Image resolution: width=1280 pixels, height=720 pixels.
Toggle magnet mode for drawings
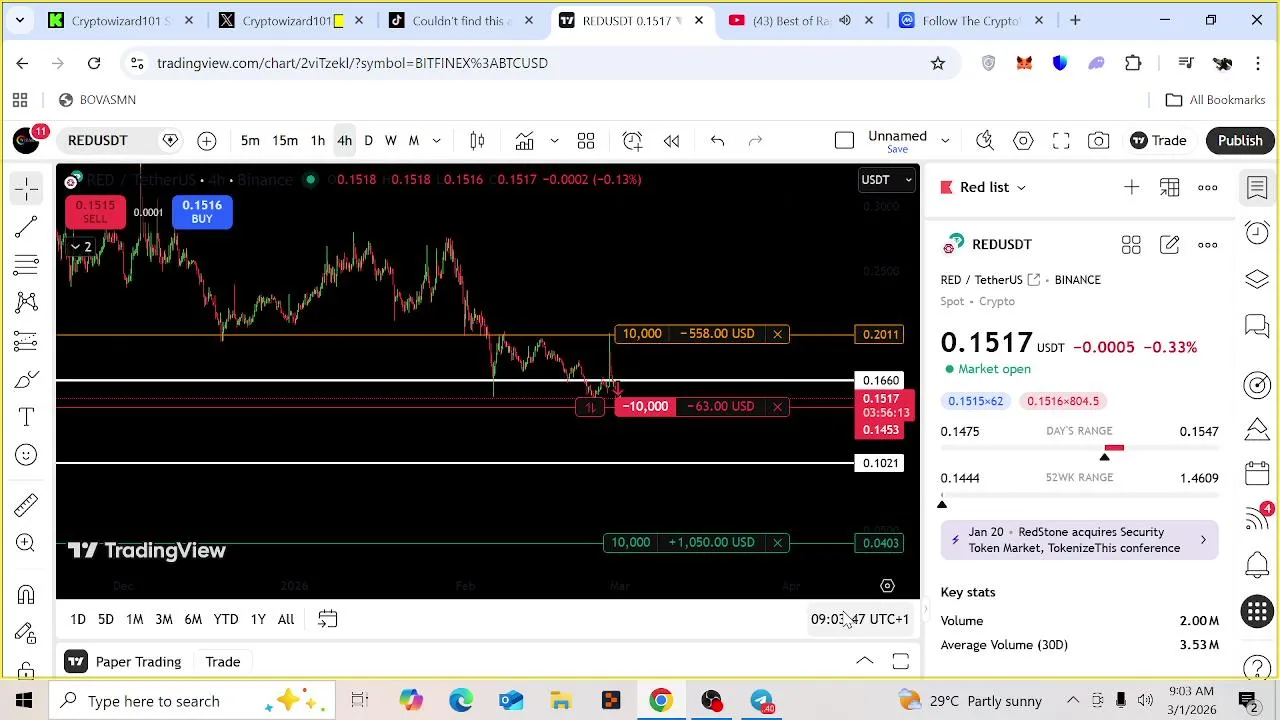27,595
